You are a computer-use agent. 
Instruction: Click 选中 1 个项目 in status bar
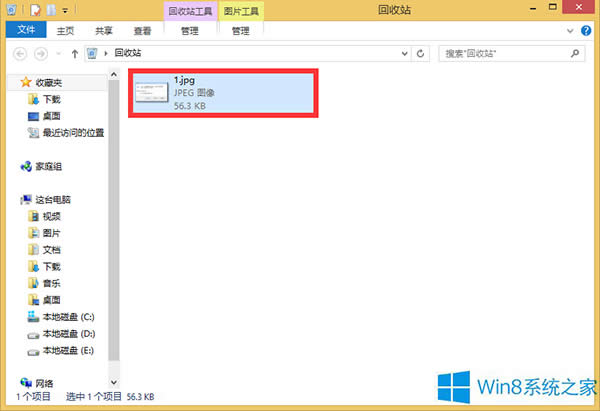(x=93, y=396)
